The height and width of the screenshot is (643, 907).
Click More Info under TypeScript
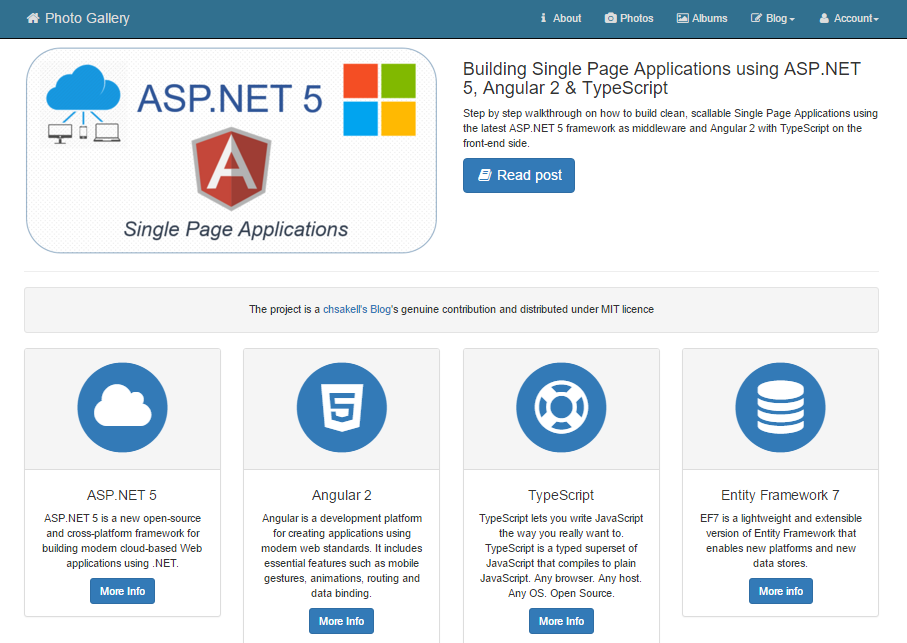point(561,621)
